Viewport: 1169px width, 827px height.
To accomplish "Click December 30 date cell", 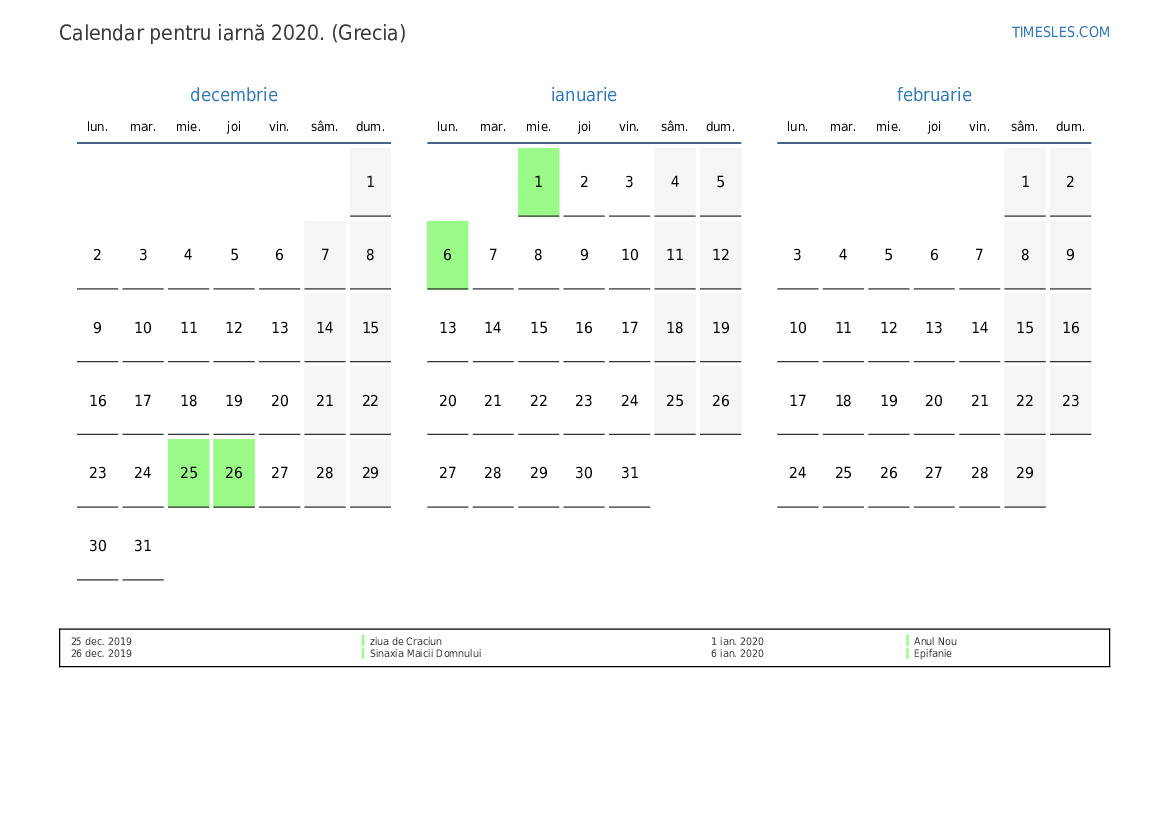I will click(98, 546).
